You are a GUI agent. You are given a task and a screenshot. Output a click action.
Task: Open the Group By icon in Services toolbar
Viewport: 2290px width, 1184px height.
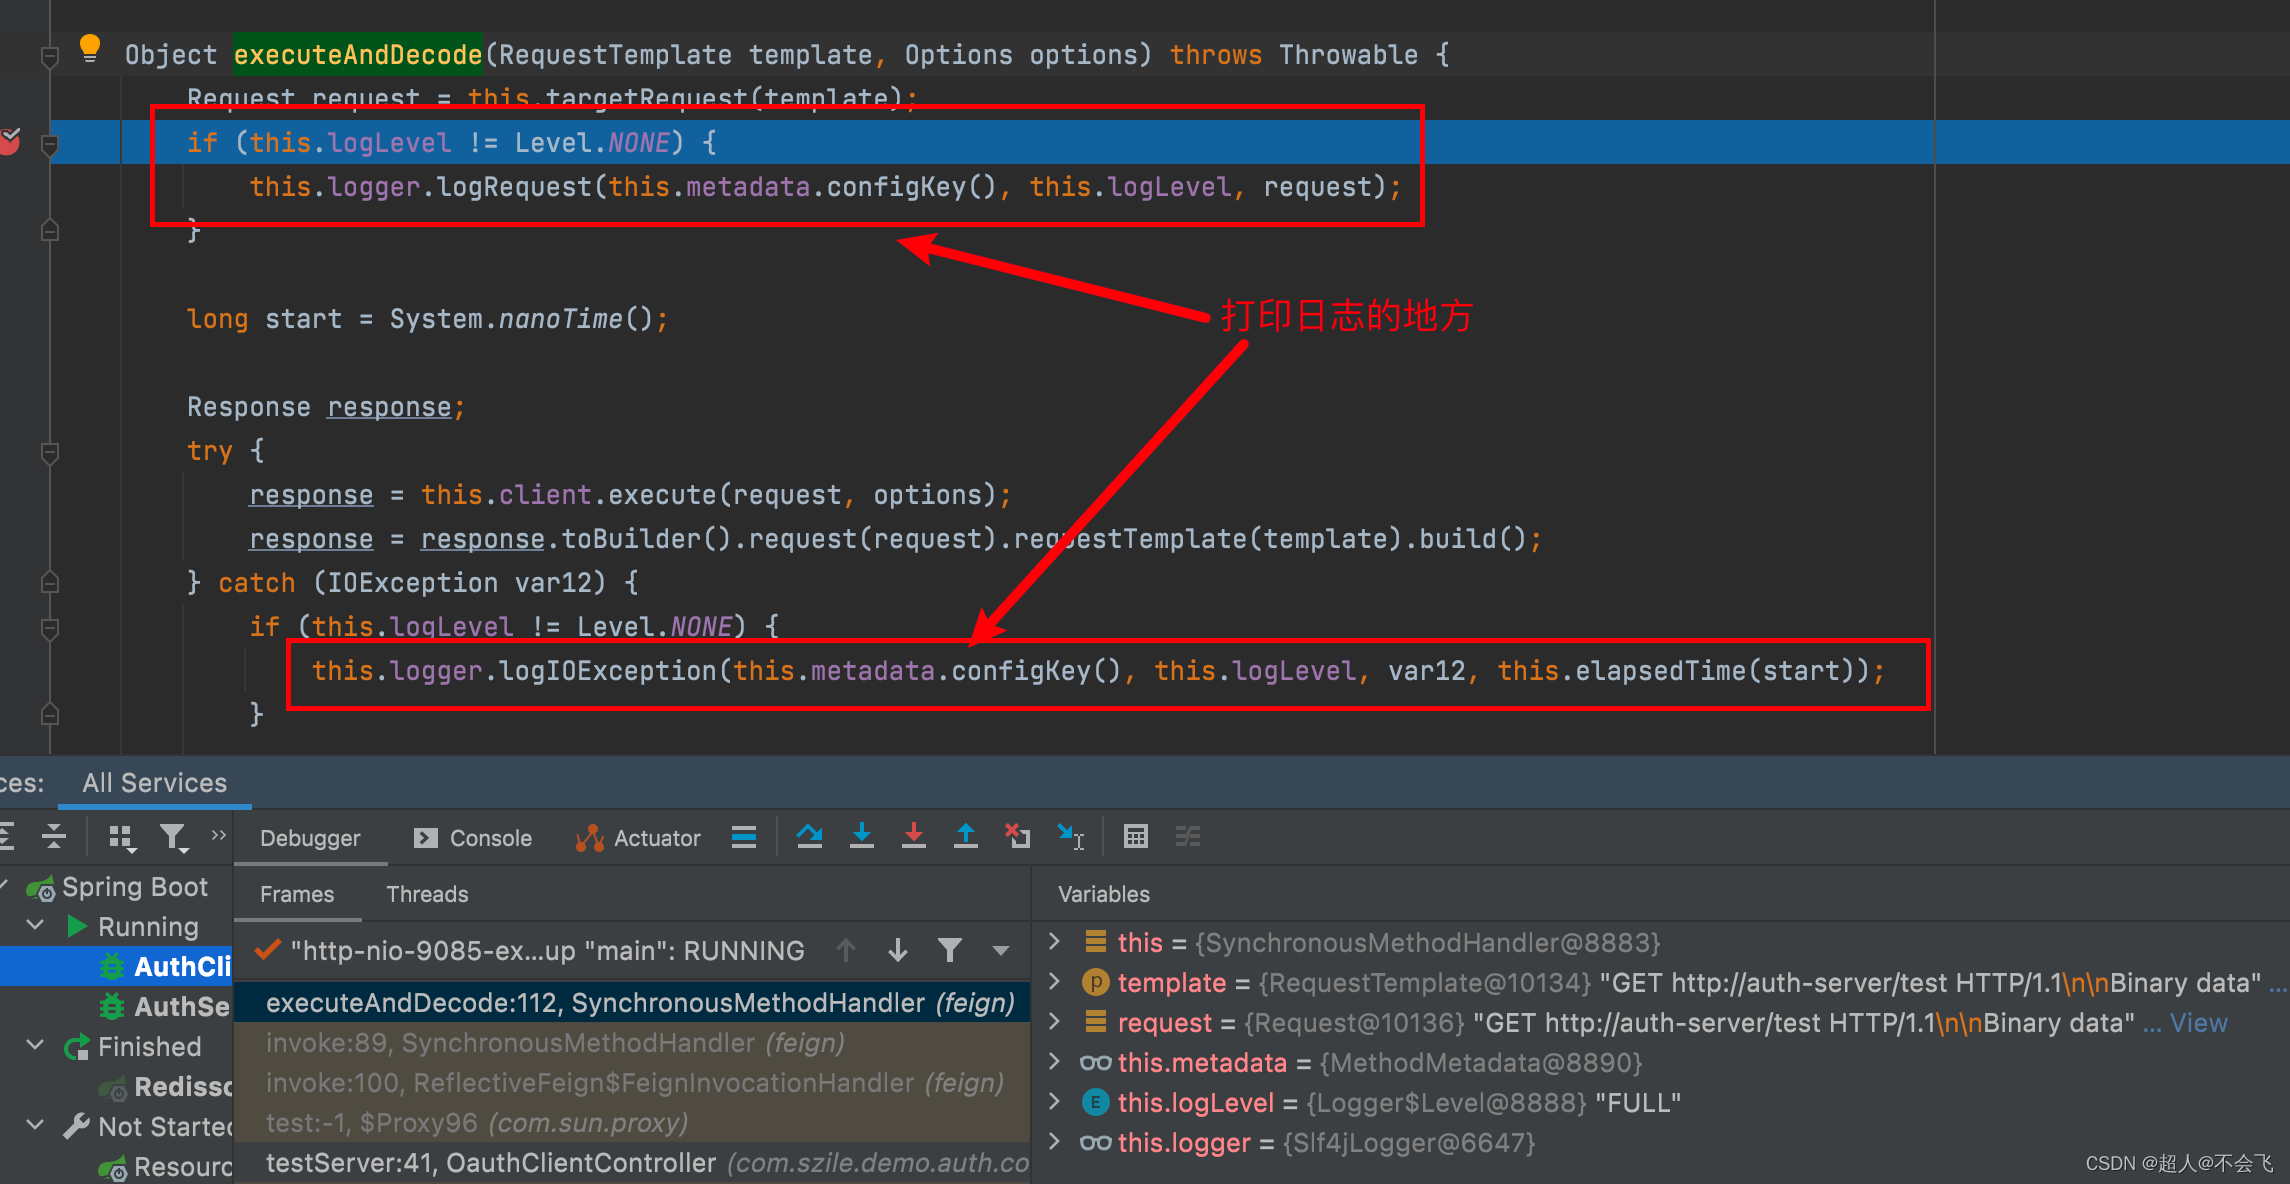[121, 837]
